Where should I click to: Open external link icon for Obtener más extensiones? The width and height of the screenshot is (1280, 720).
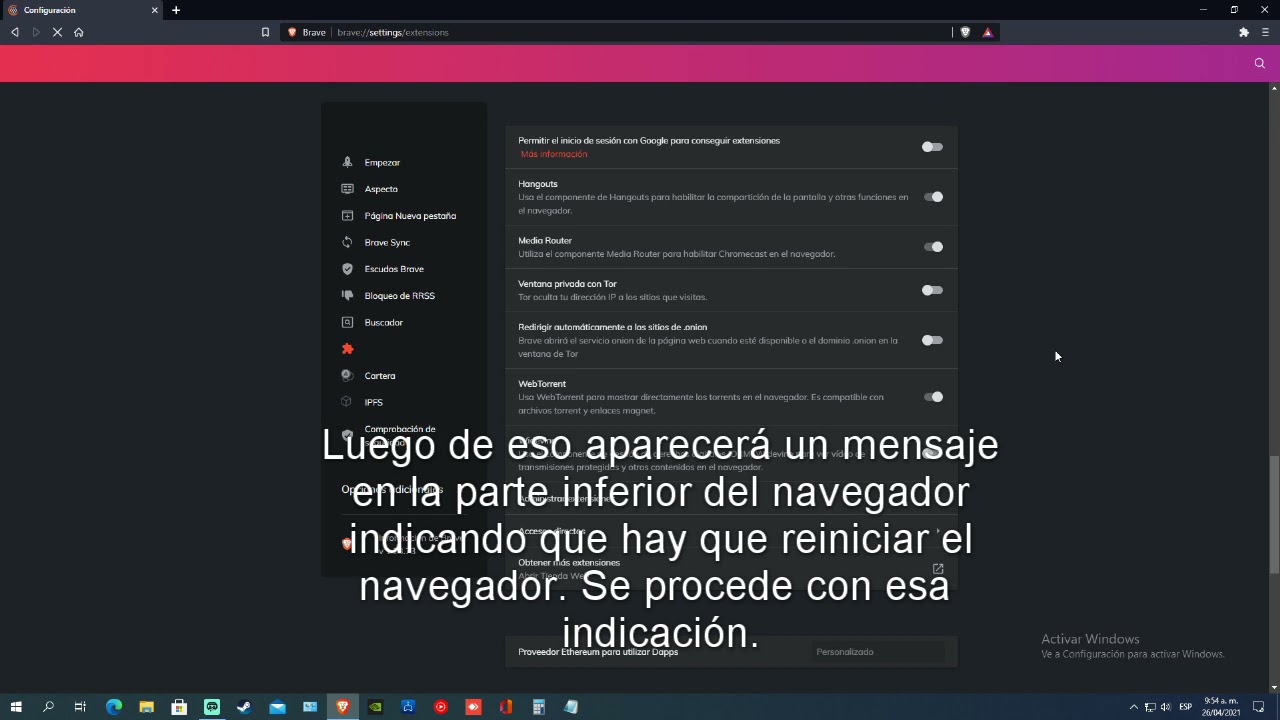(938, 569)
